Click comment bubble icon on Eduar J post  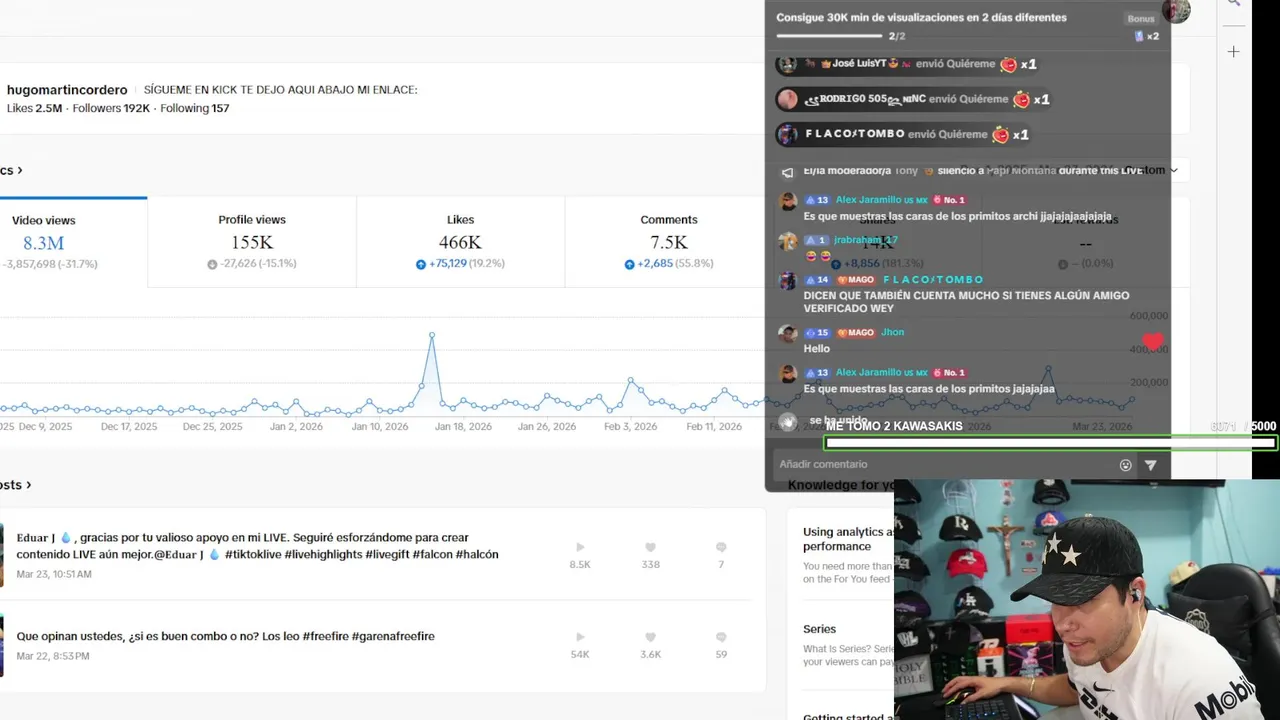pos(721,547)
